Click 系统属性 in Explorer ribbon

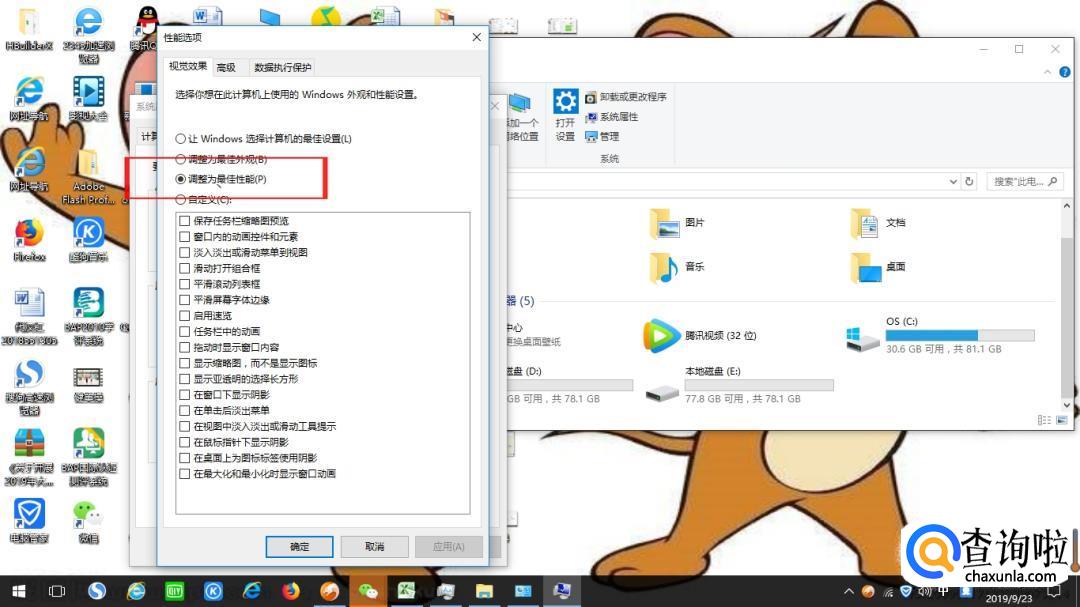point(612,117)
